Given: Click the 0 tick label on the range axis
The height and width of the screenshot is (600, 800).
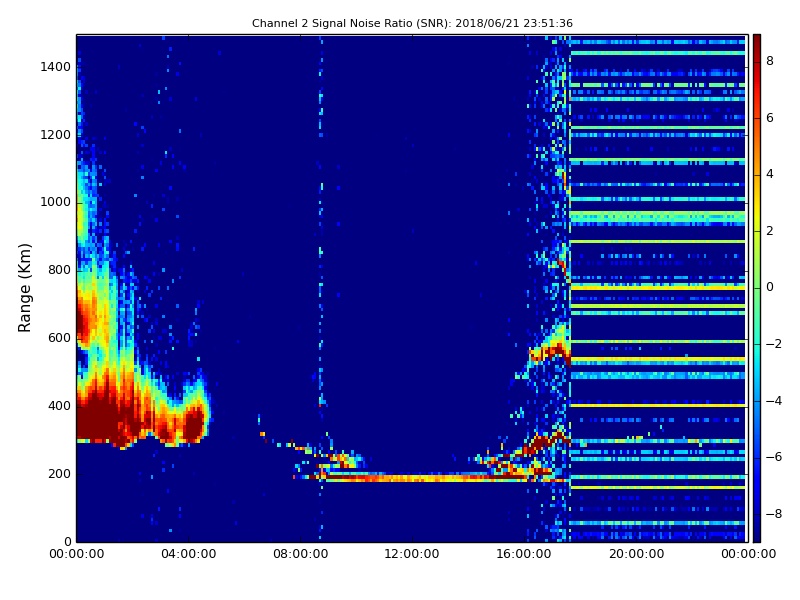Looking at the screenshot, I should click(x=67, y=541).
